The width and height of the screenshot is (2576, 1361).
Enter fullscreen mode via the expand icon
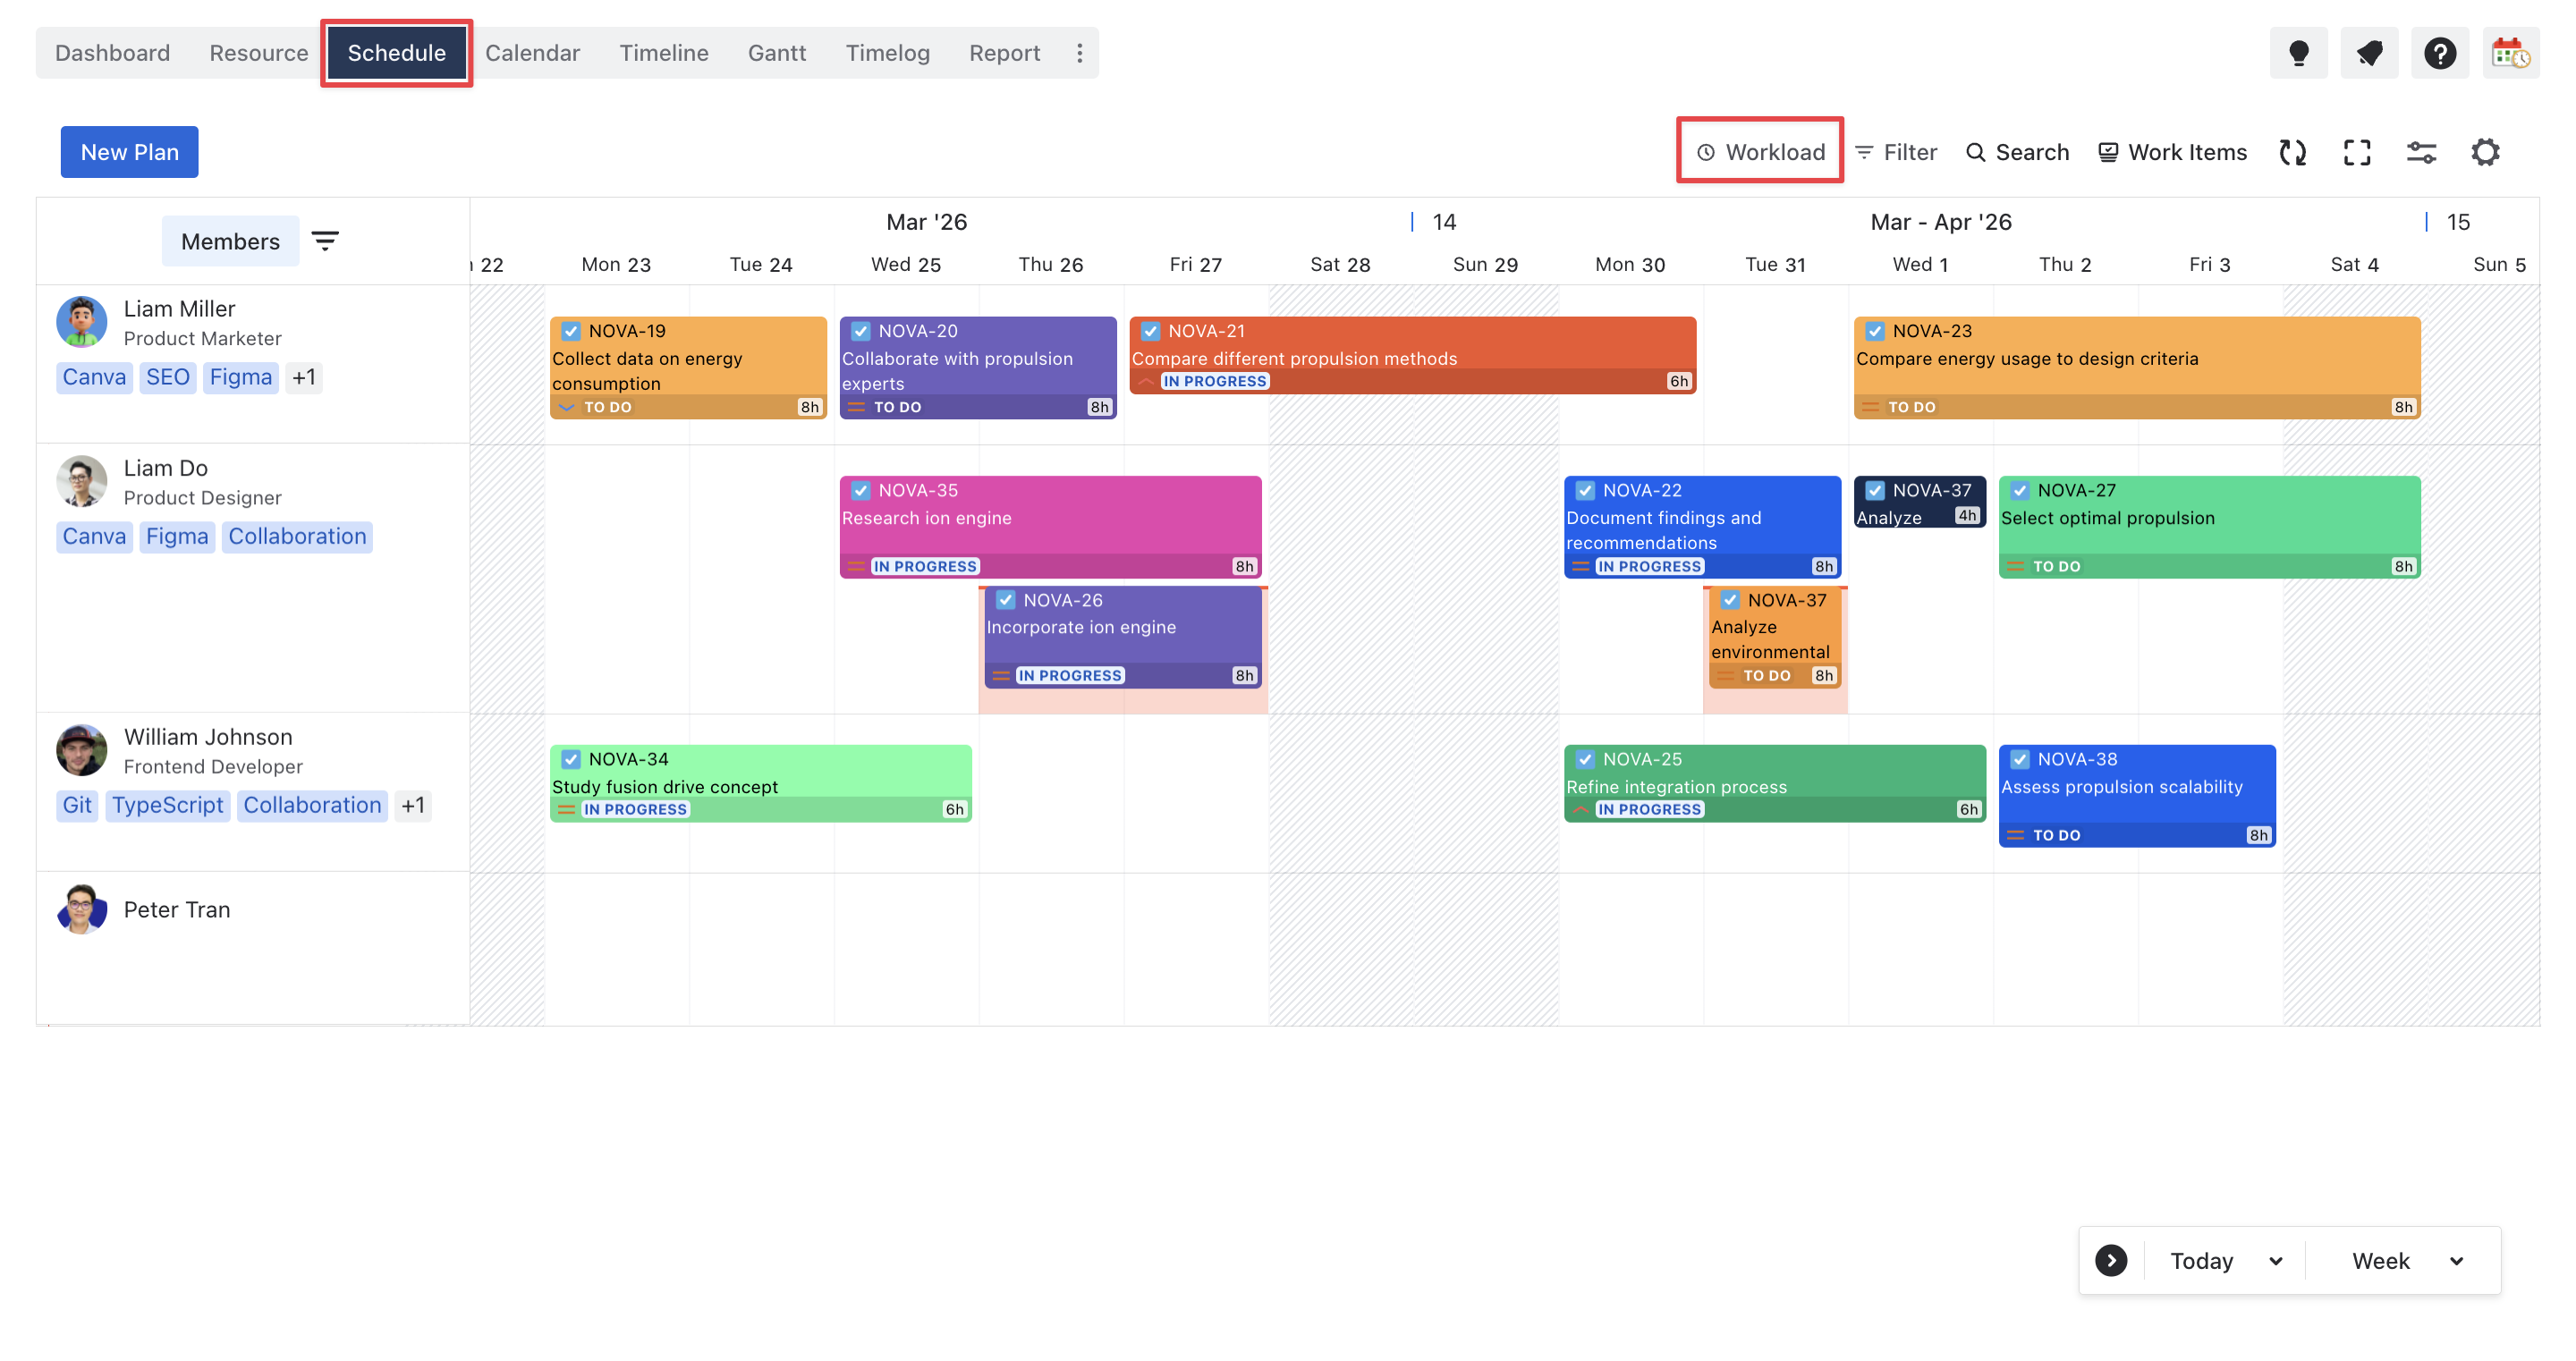[2357, 151]
